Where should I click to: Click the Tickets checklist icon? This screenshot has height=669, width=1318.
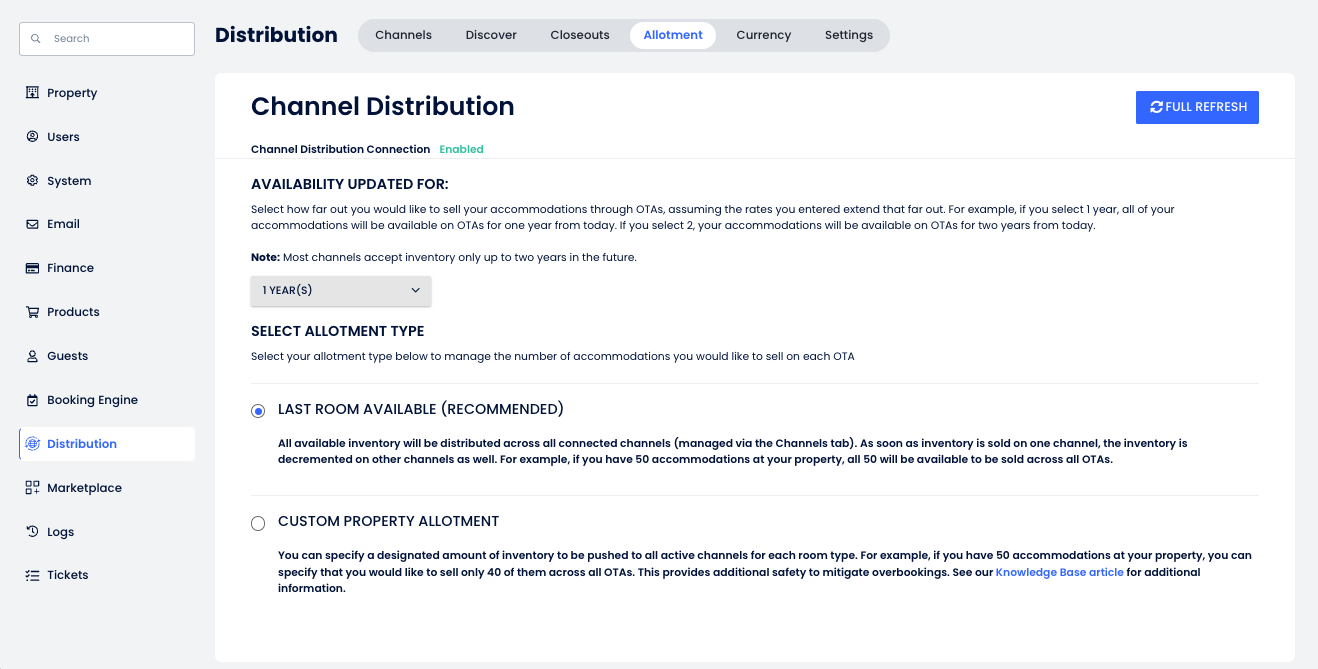pos(32,575)
